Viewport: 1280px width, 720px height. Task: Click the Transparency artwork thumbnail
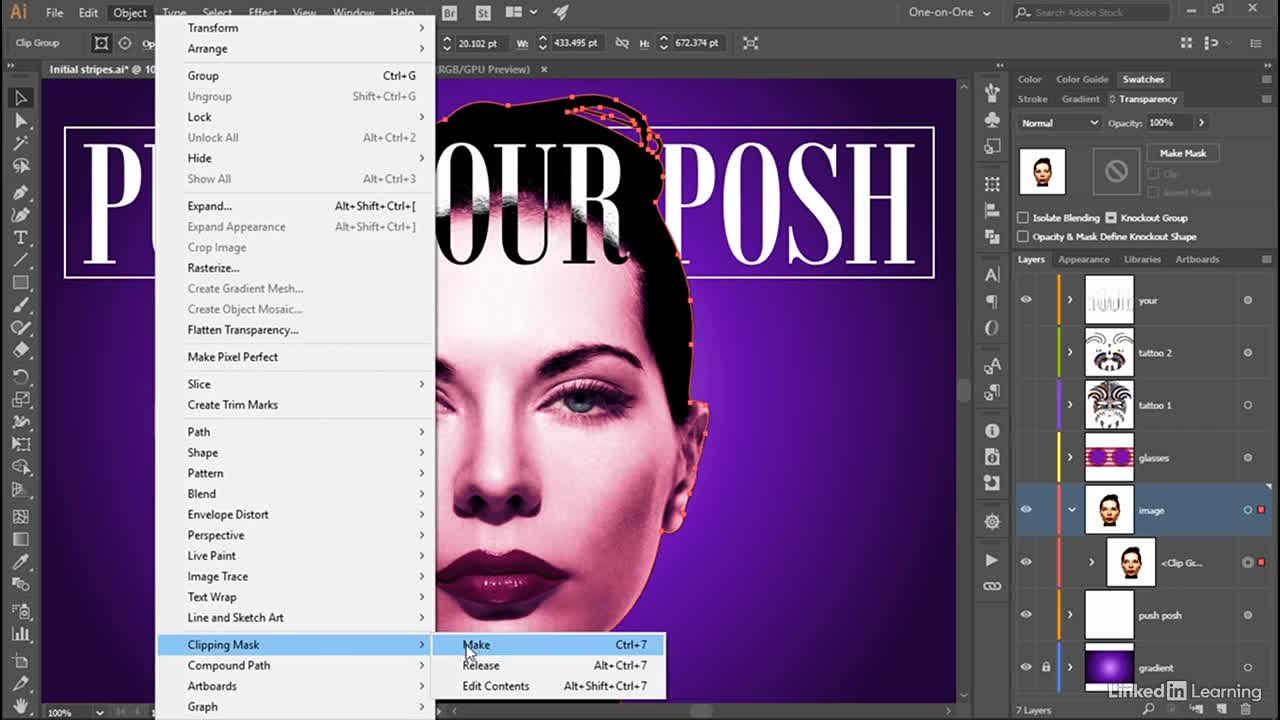(1042, 173)
